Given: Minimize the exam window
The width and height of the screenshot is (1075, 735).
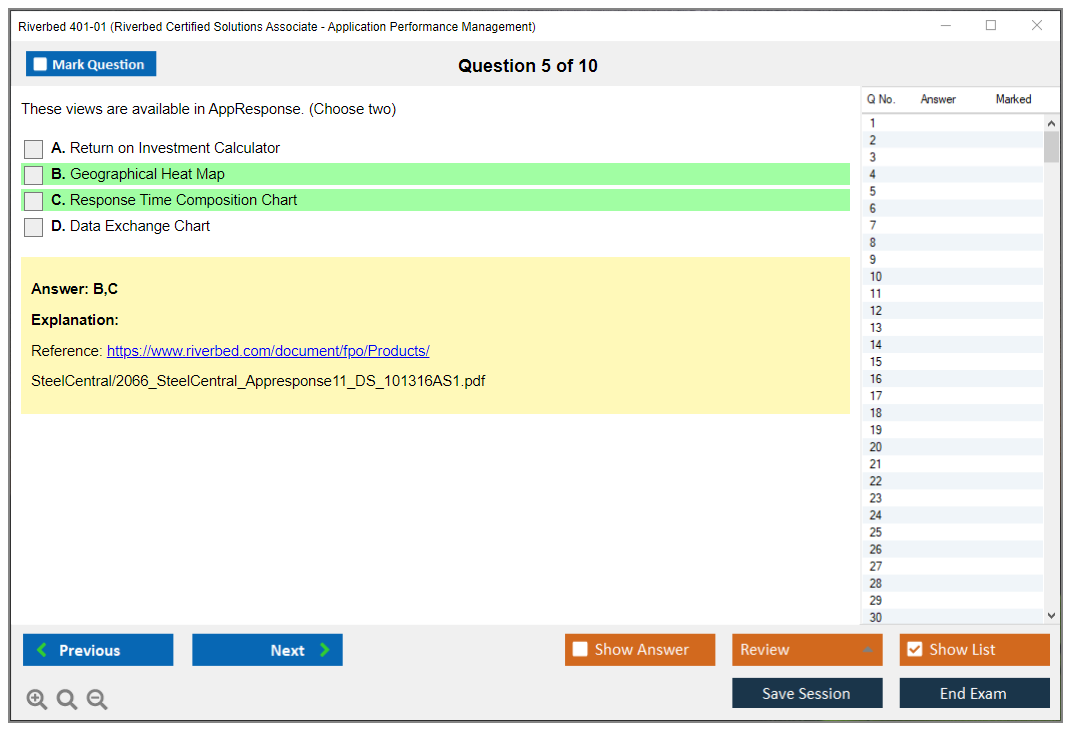Looking at the screenshot, I should click(x=946, y=26).
